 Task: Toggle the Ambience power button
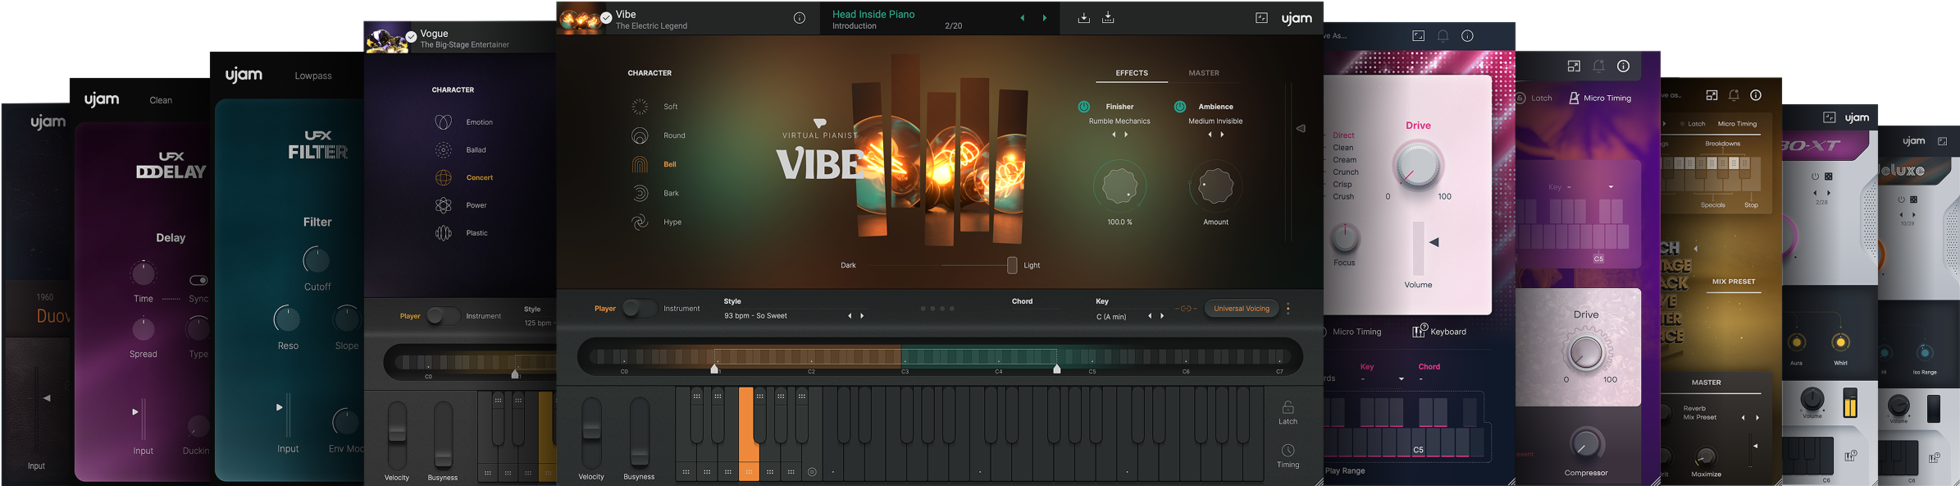(1180, 107)
